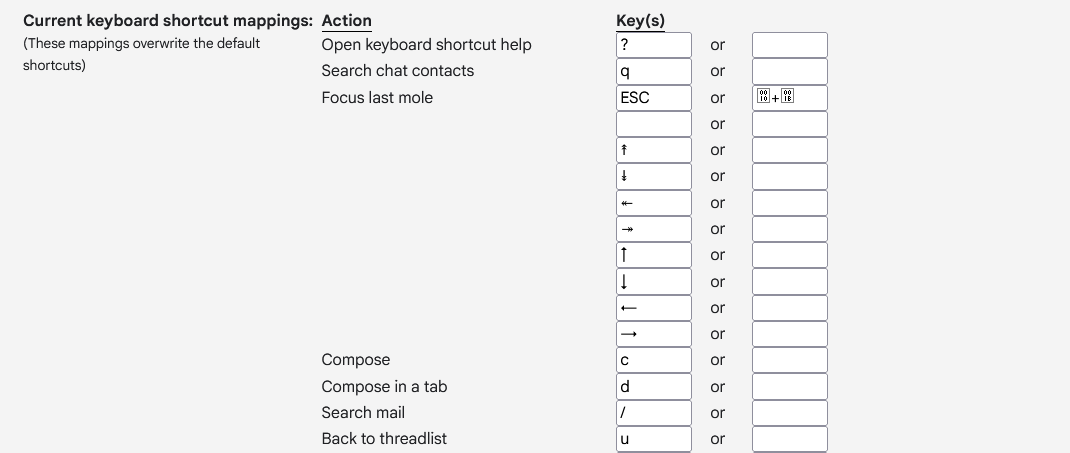Focus the "u" key field for Back to threadlist
Viewport: 1070px width, 453px height.
pyautogui.click(x=654, y=438)
